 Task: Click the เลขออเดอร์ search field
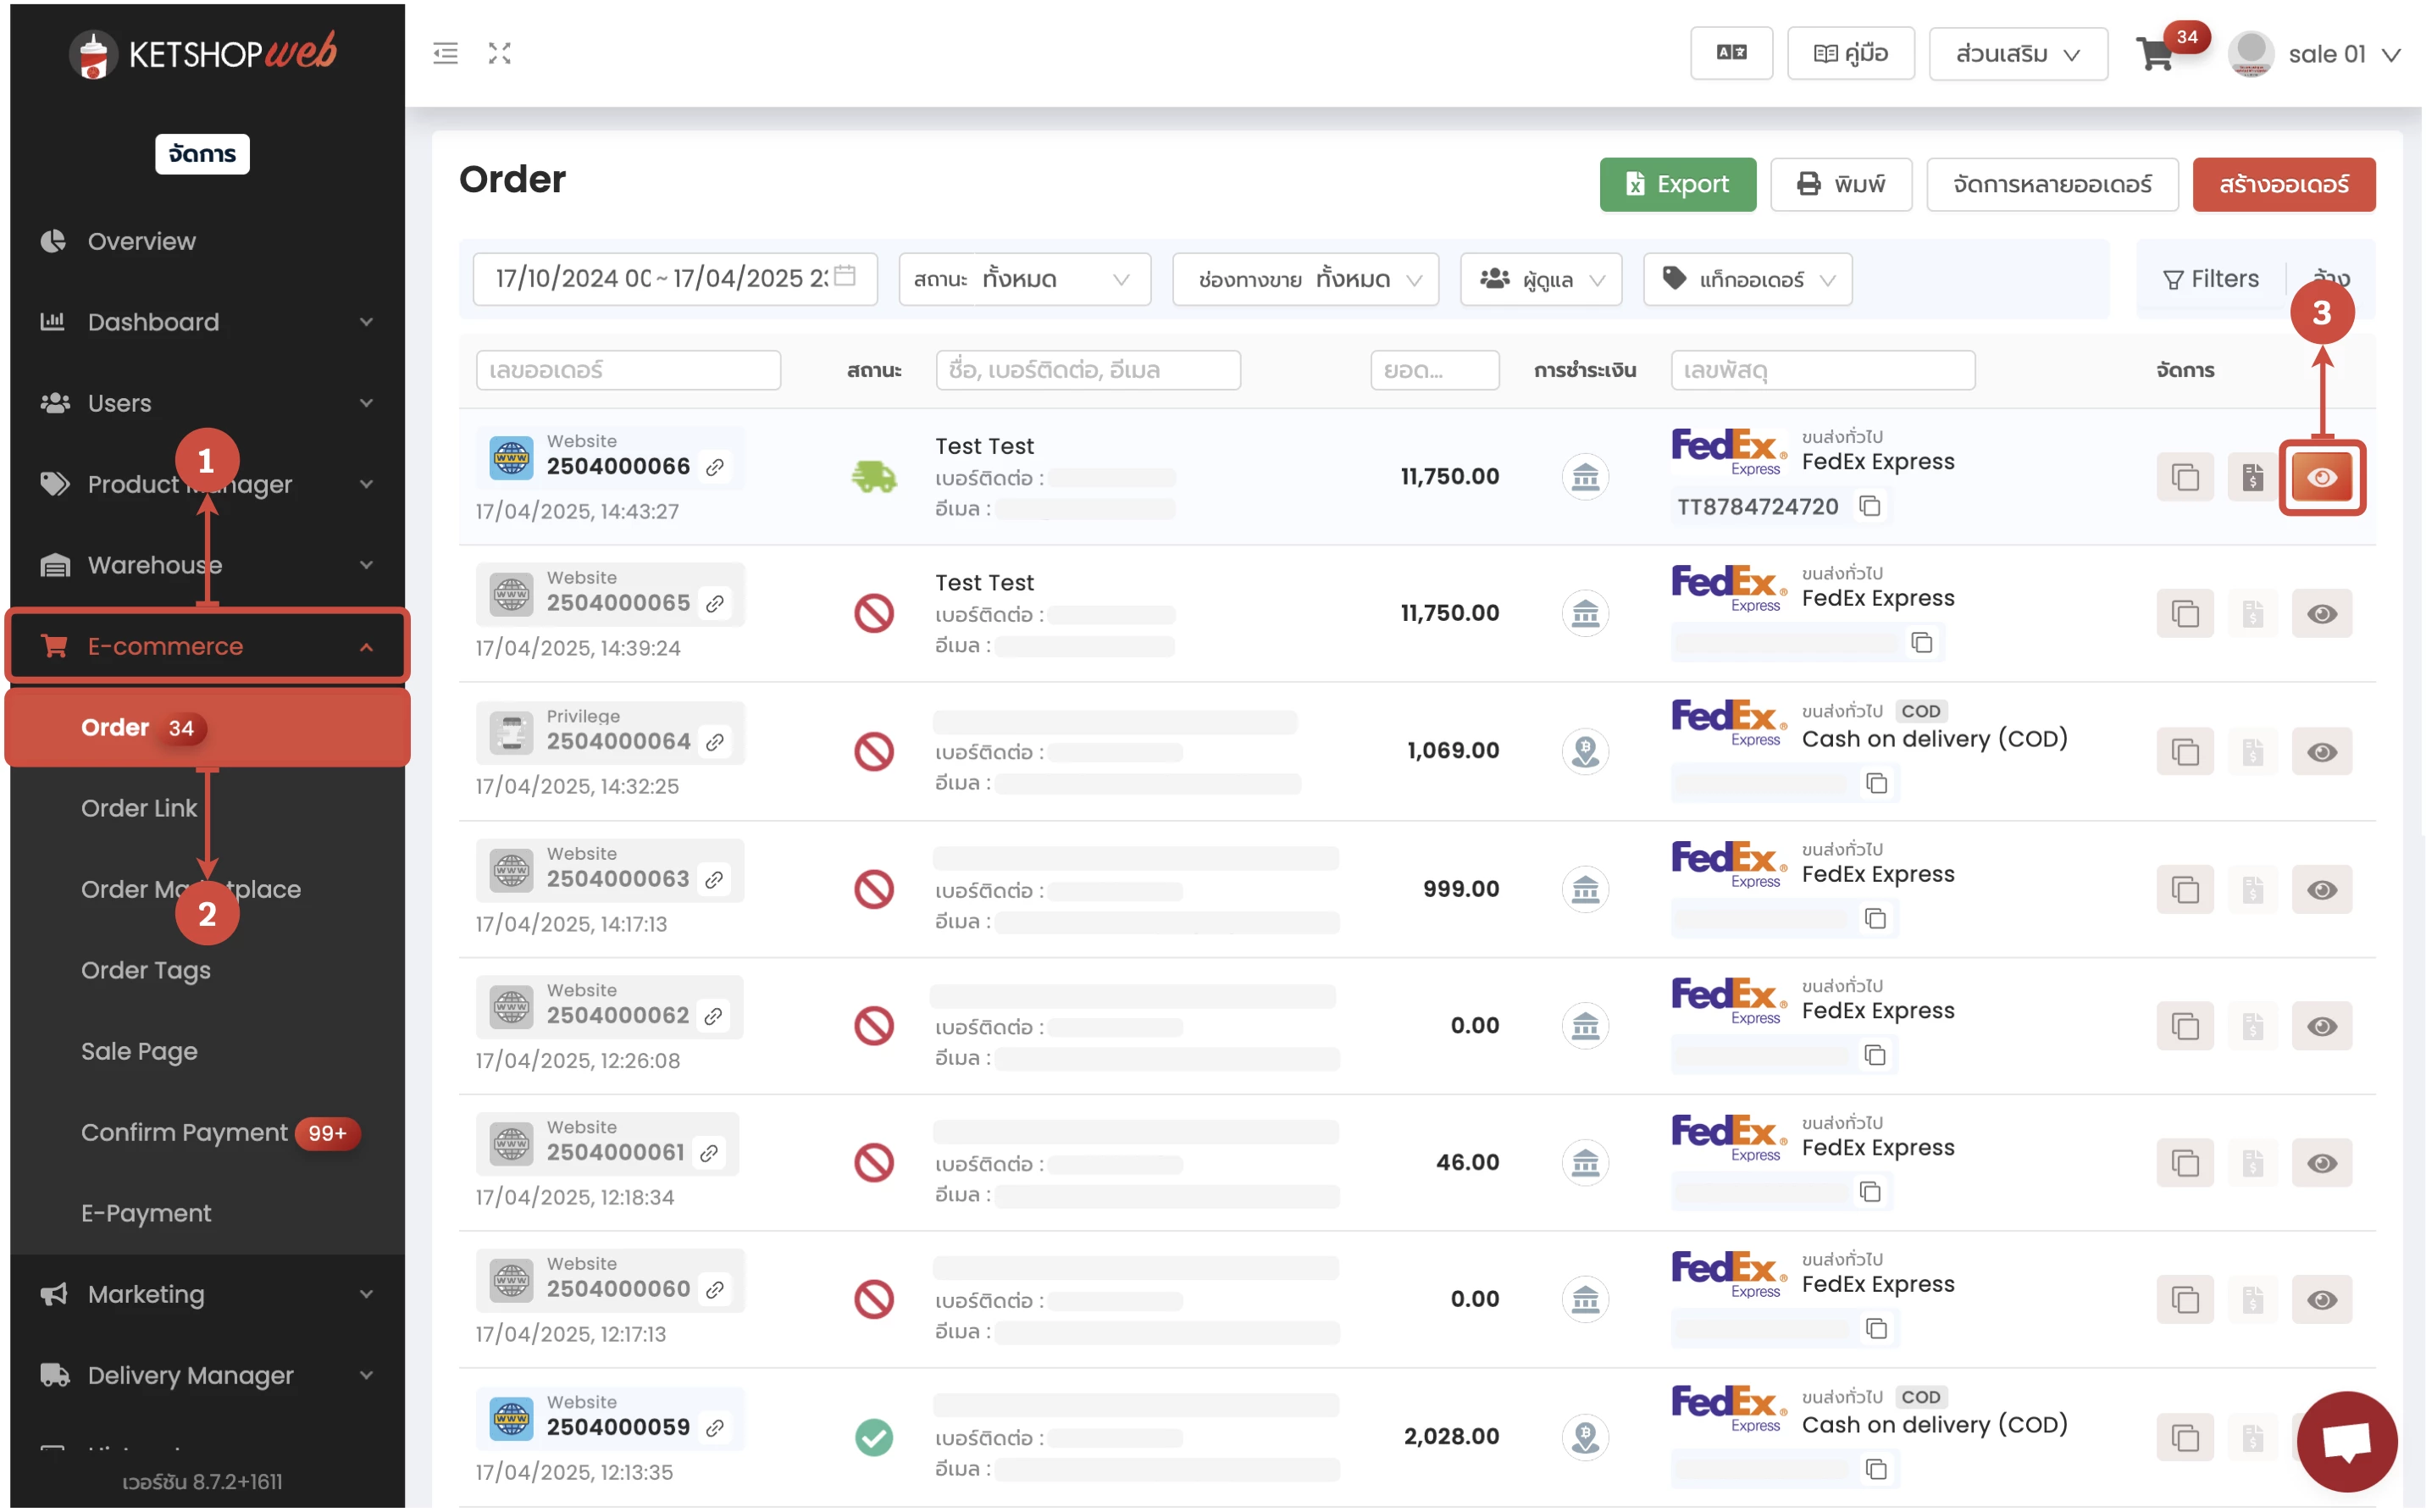pyautogui.click(x=628, y=370)
